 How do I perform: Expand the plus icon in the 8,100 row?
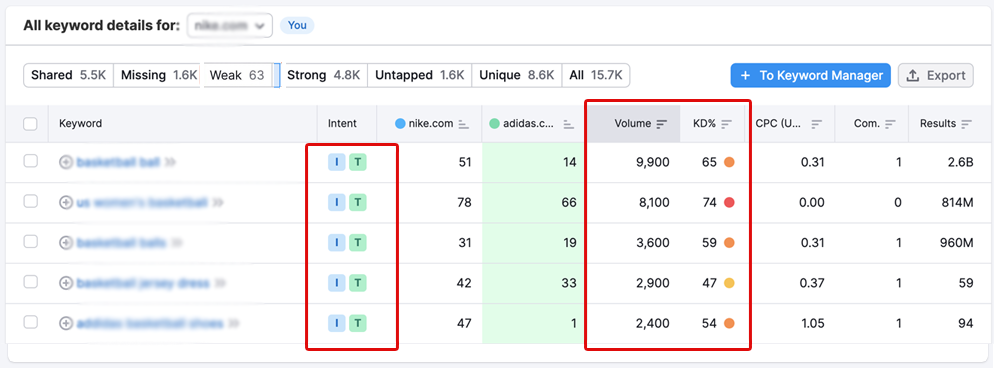pos(65,203)
